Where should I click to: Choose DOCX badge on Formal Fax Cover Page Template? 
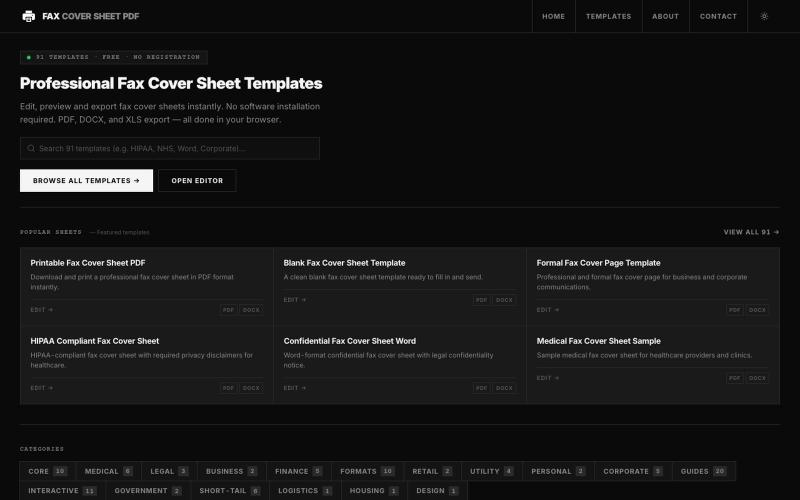[x=757, y=310]
